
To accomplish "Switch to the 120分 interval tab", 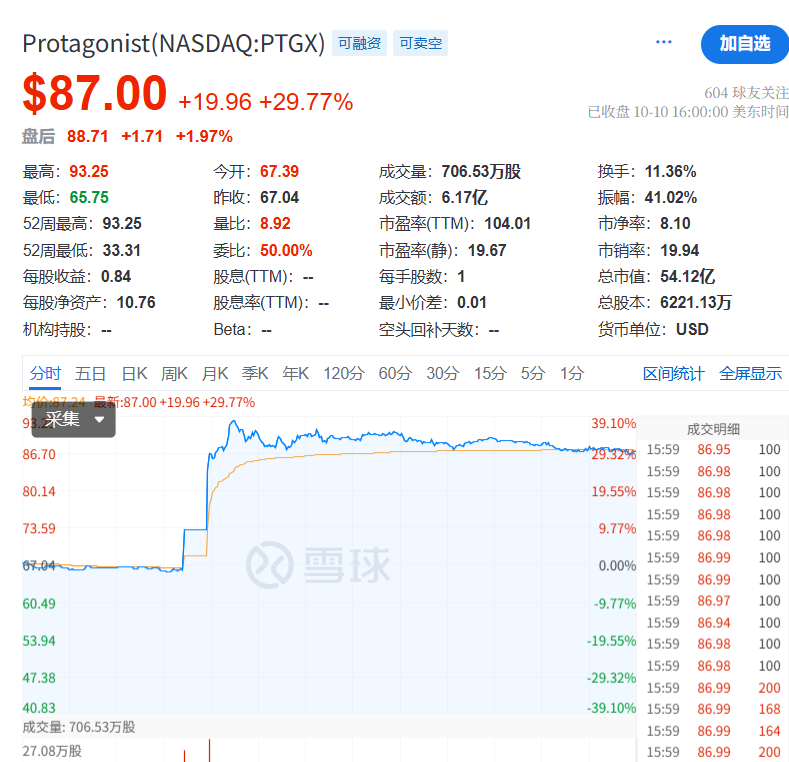I will pyautogui.click(x=343, y=373).
